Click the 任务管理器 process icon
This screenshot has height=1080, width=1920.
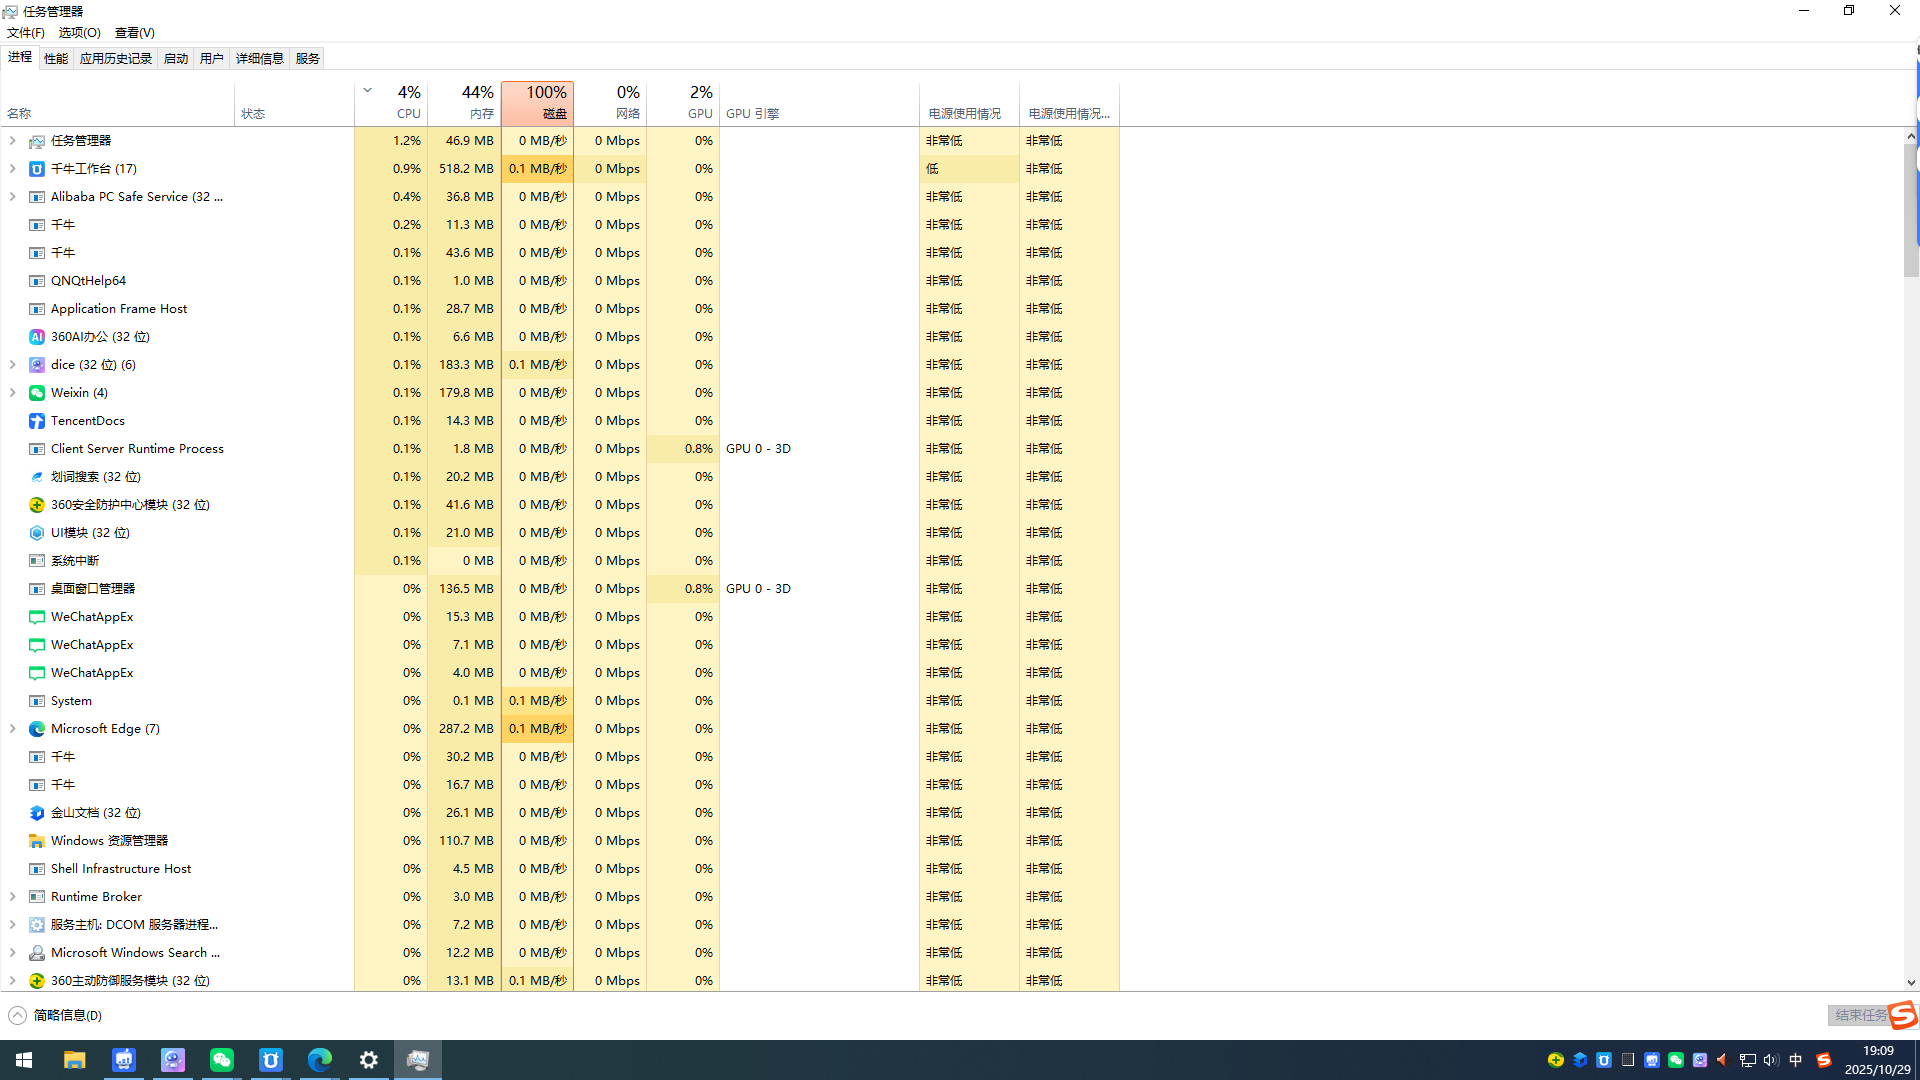tap(37, 141)
